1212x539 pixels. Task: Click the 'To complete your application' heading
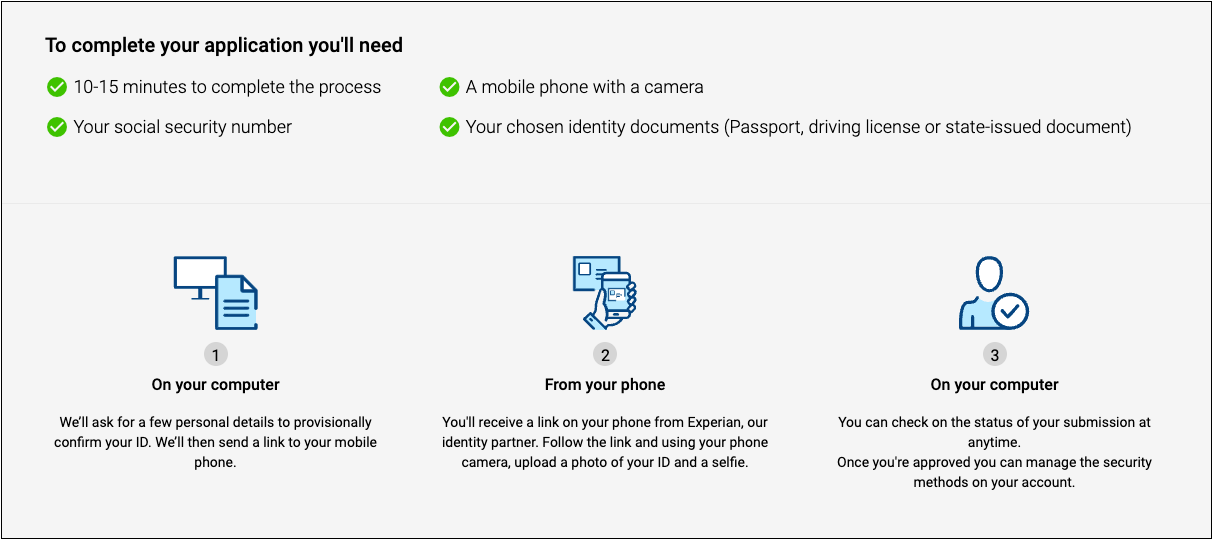tap(224, 46)
